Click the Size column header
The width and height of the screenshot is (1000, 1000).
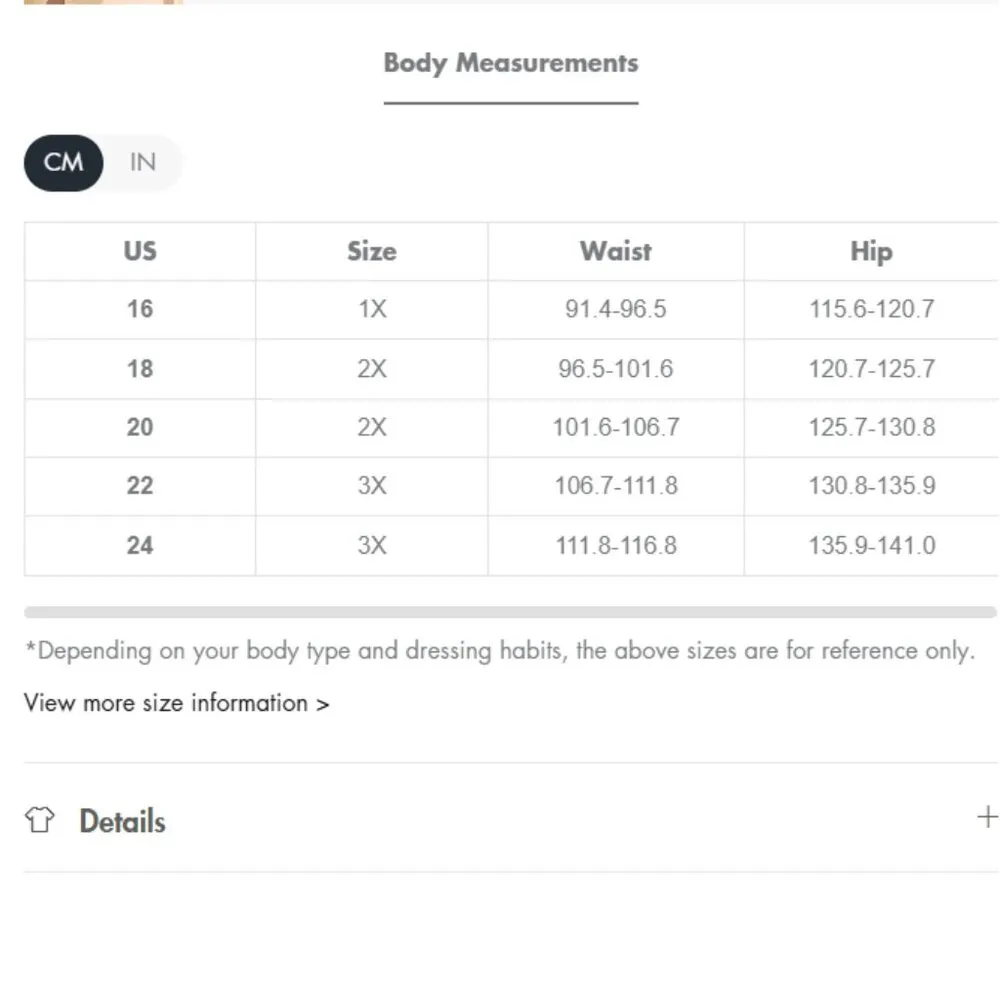(x=371, y=251)
